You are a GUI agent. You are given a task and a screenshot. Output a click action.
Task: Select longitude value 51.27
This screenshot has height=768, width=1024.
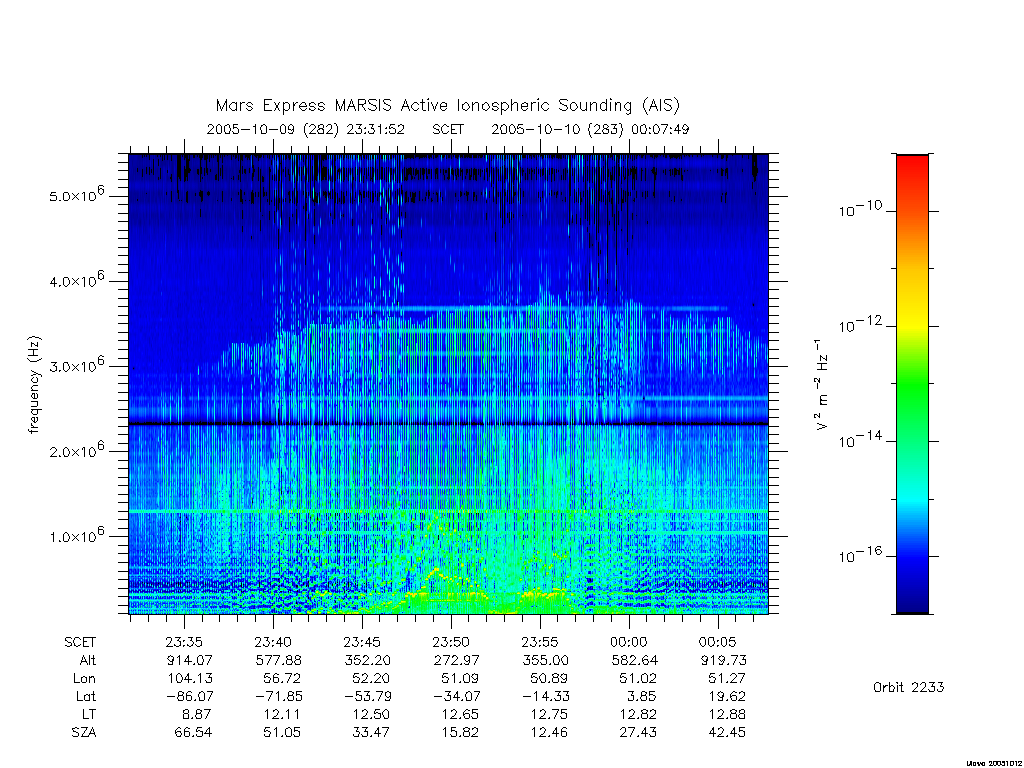pos(727,679)
